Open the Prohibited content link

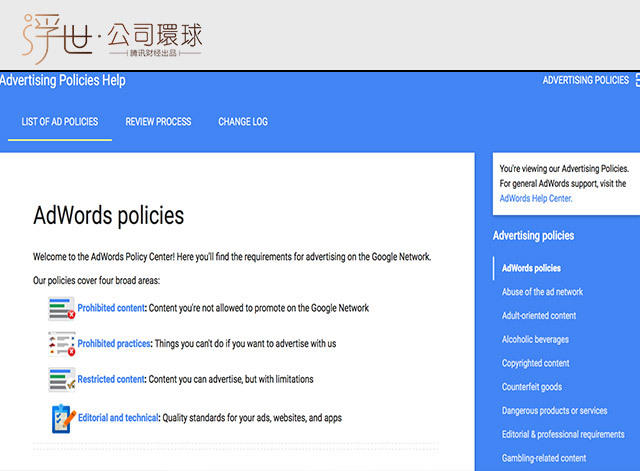click(112, 308)
